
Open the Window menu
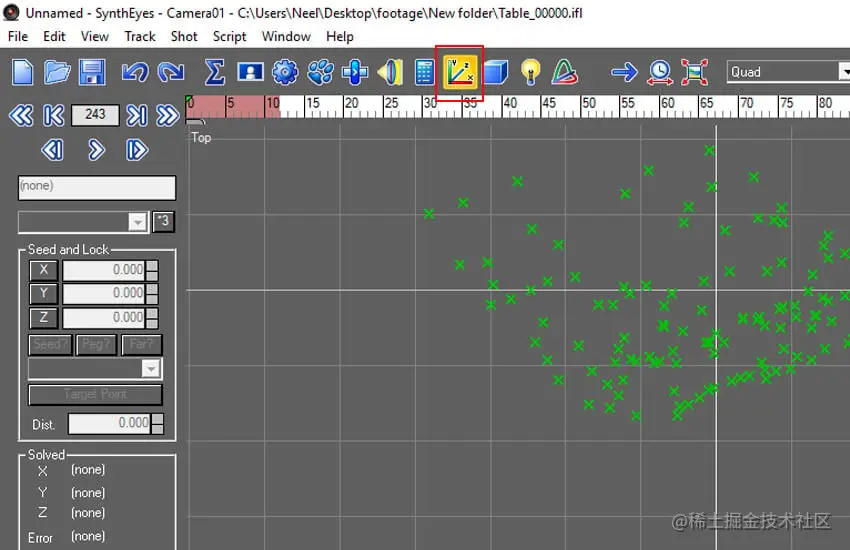tap(286, 36)
